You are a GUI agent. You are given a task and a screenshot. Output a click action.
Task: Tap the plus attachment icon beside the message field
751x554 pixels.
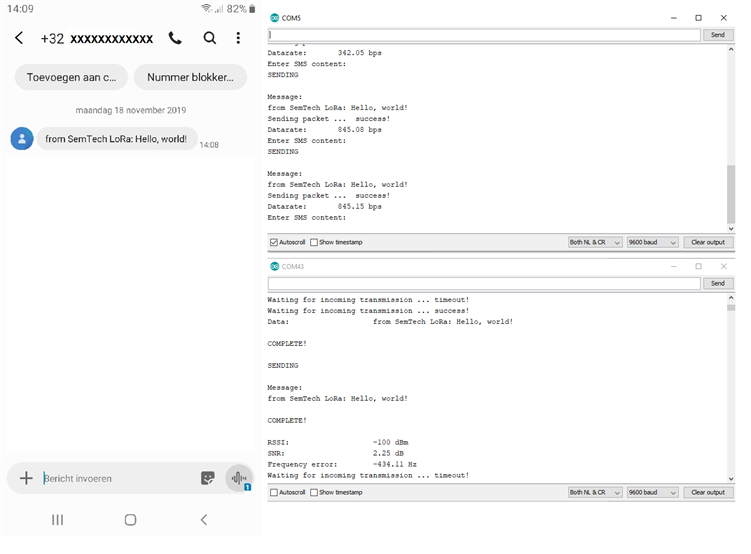click(26, 478)
